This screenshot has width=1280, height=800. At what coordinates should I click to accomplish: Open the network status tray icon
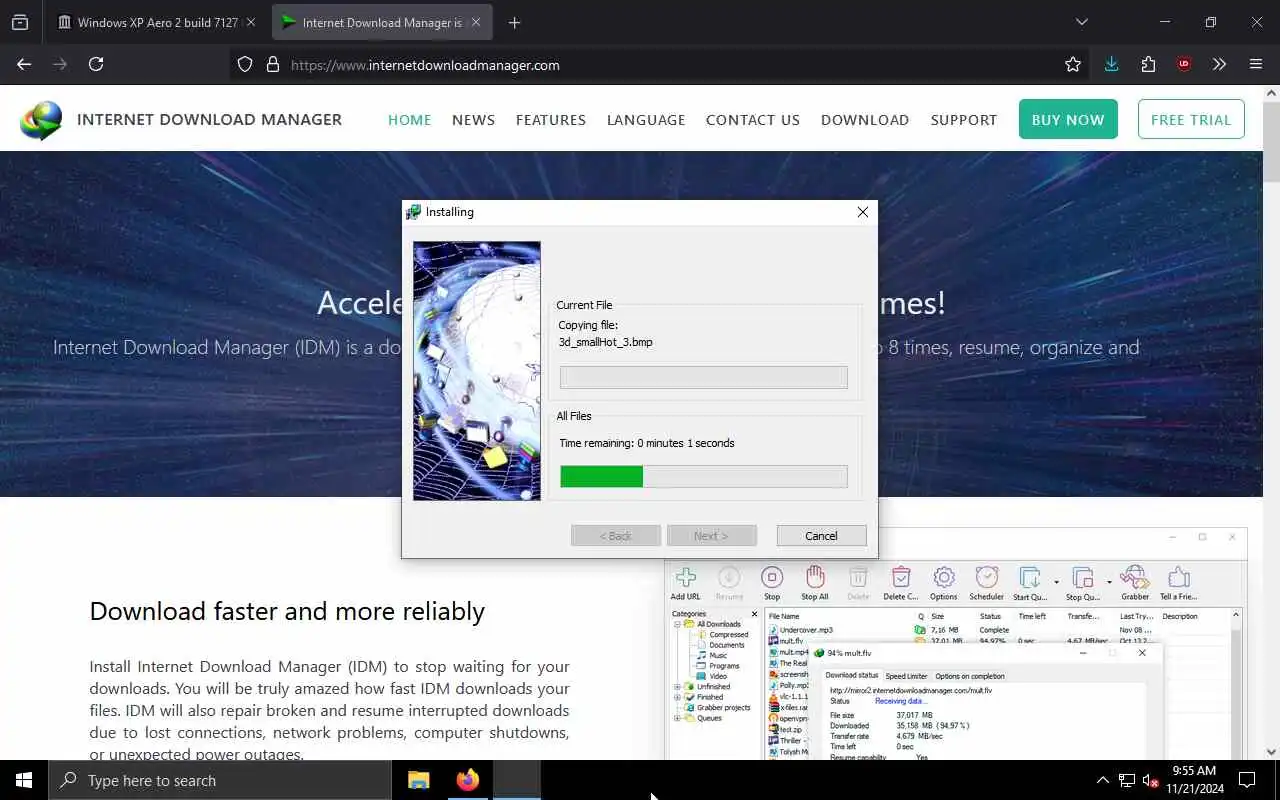coord(1127,780)
